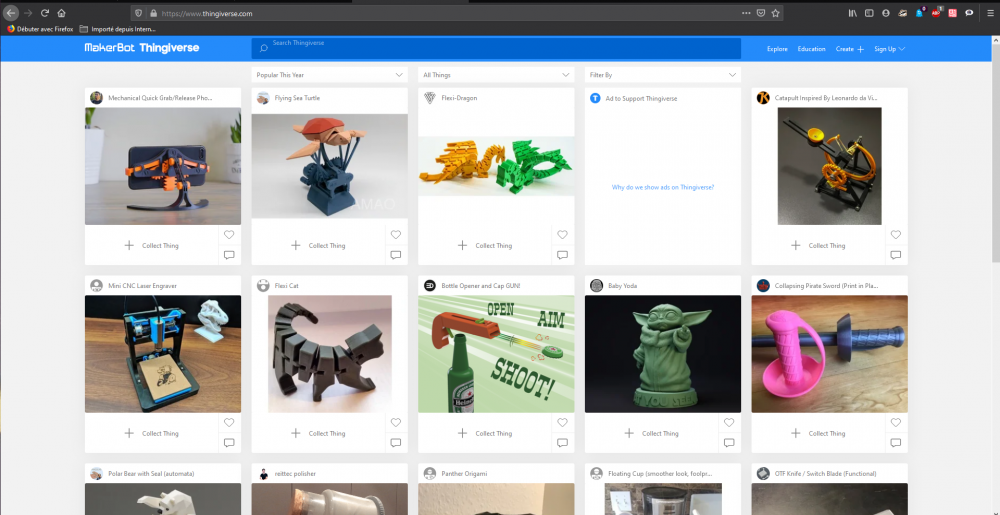Like the Mini CNC Laser Engraver
Viewport: 1000px width, 515px height.
229,423
